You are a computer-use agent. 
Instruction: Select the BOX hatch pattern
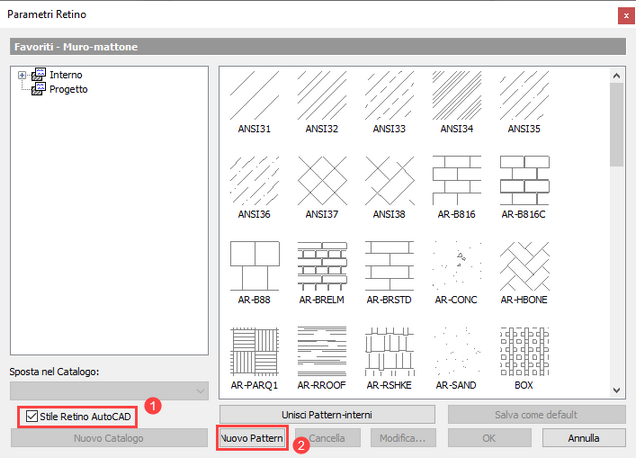click(x=524, y=359)
